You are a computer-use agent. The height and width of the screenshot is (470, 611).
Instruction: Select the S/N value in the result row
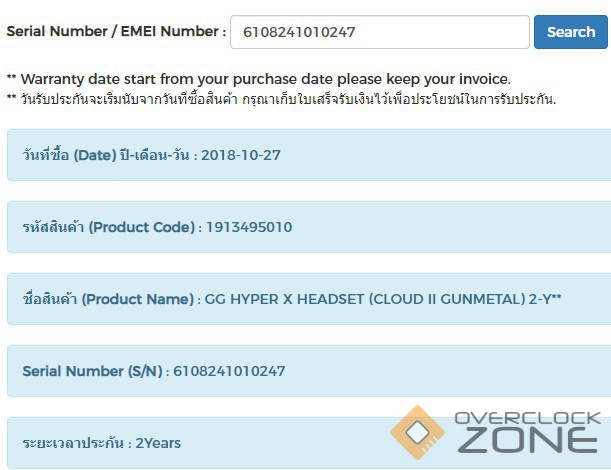229,371
